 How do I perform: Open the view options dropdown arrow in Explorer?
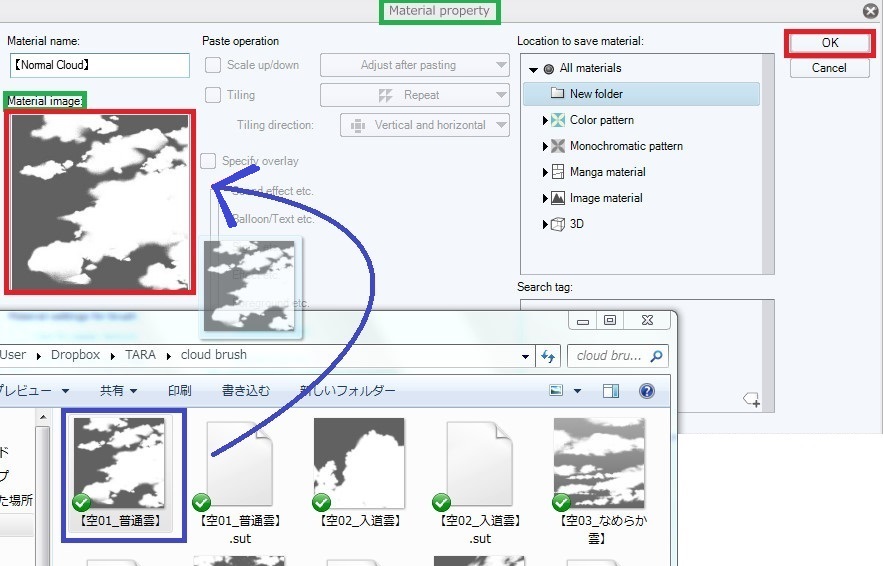577,391
